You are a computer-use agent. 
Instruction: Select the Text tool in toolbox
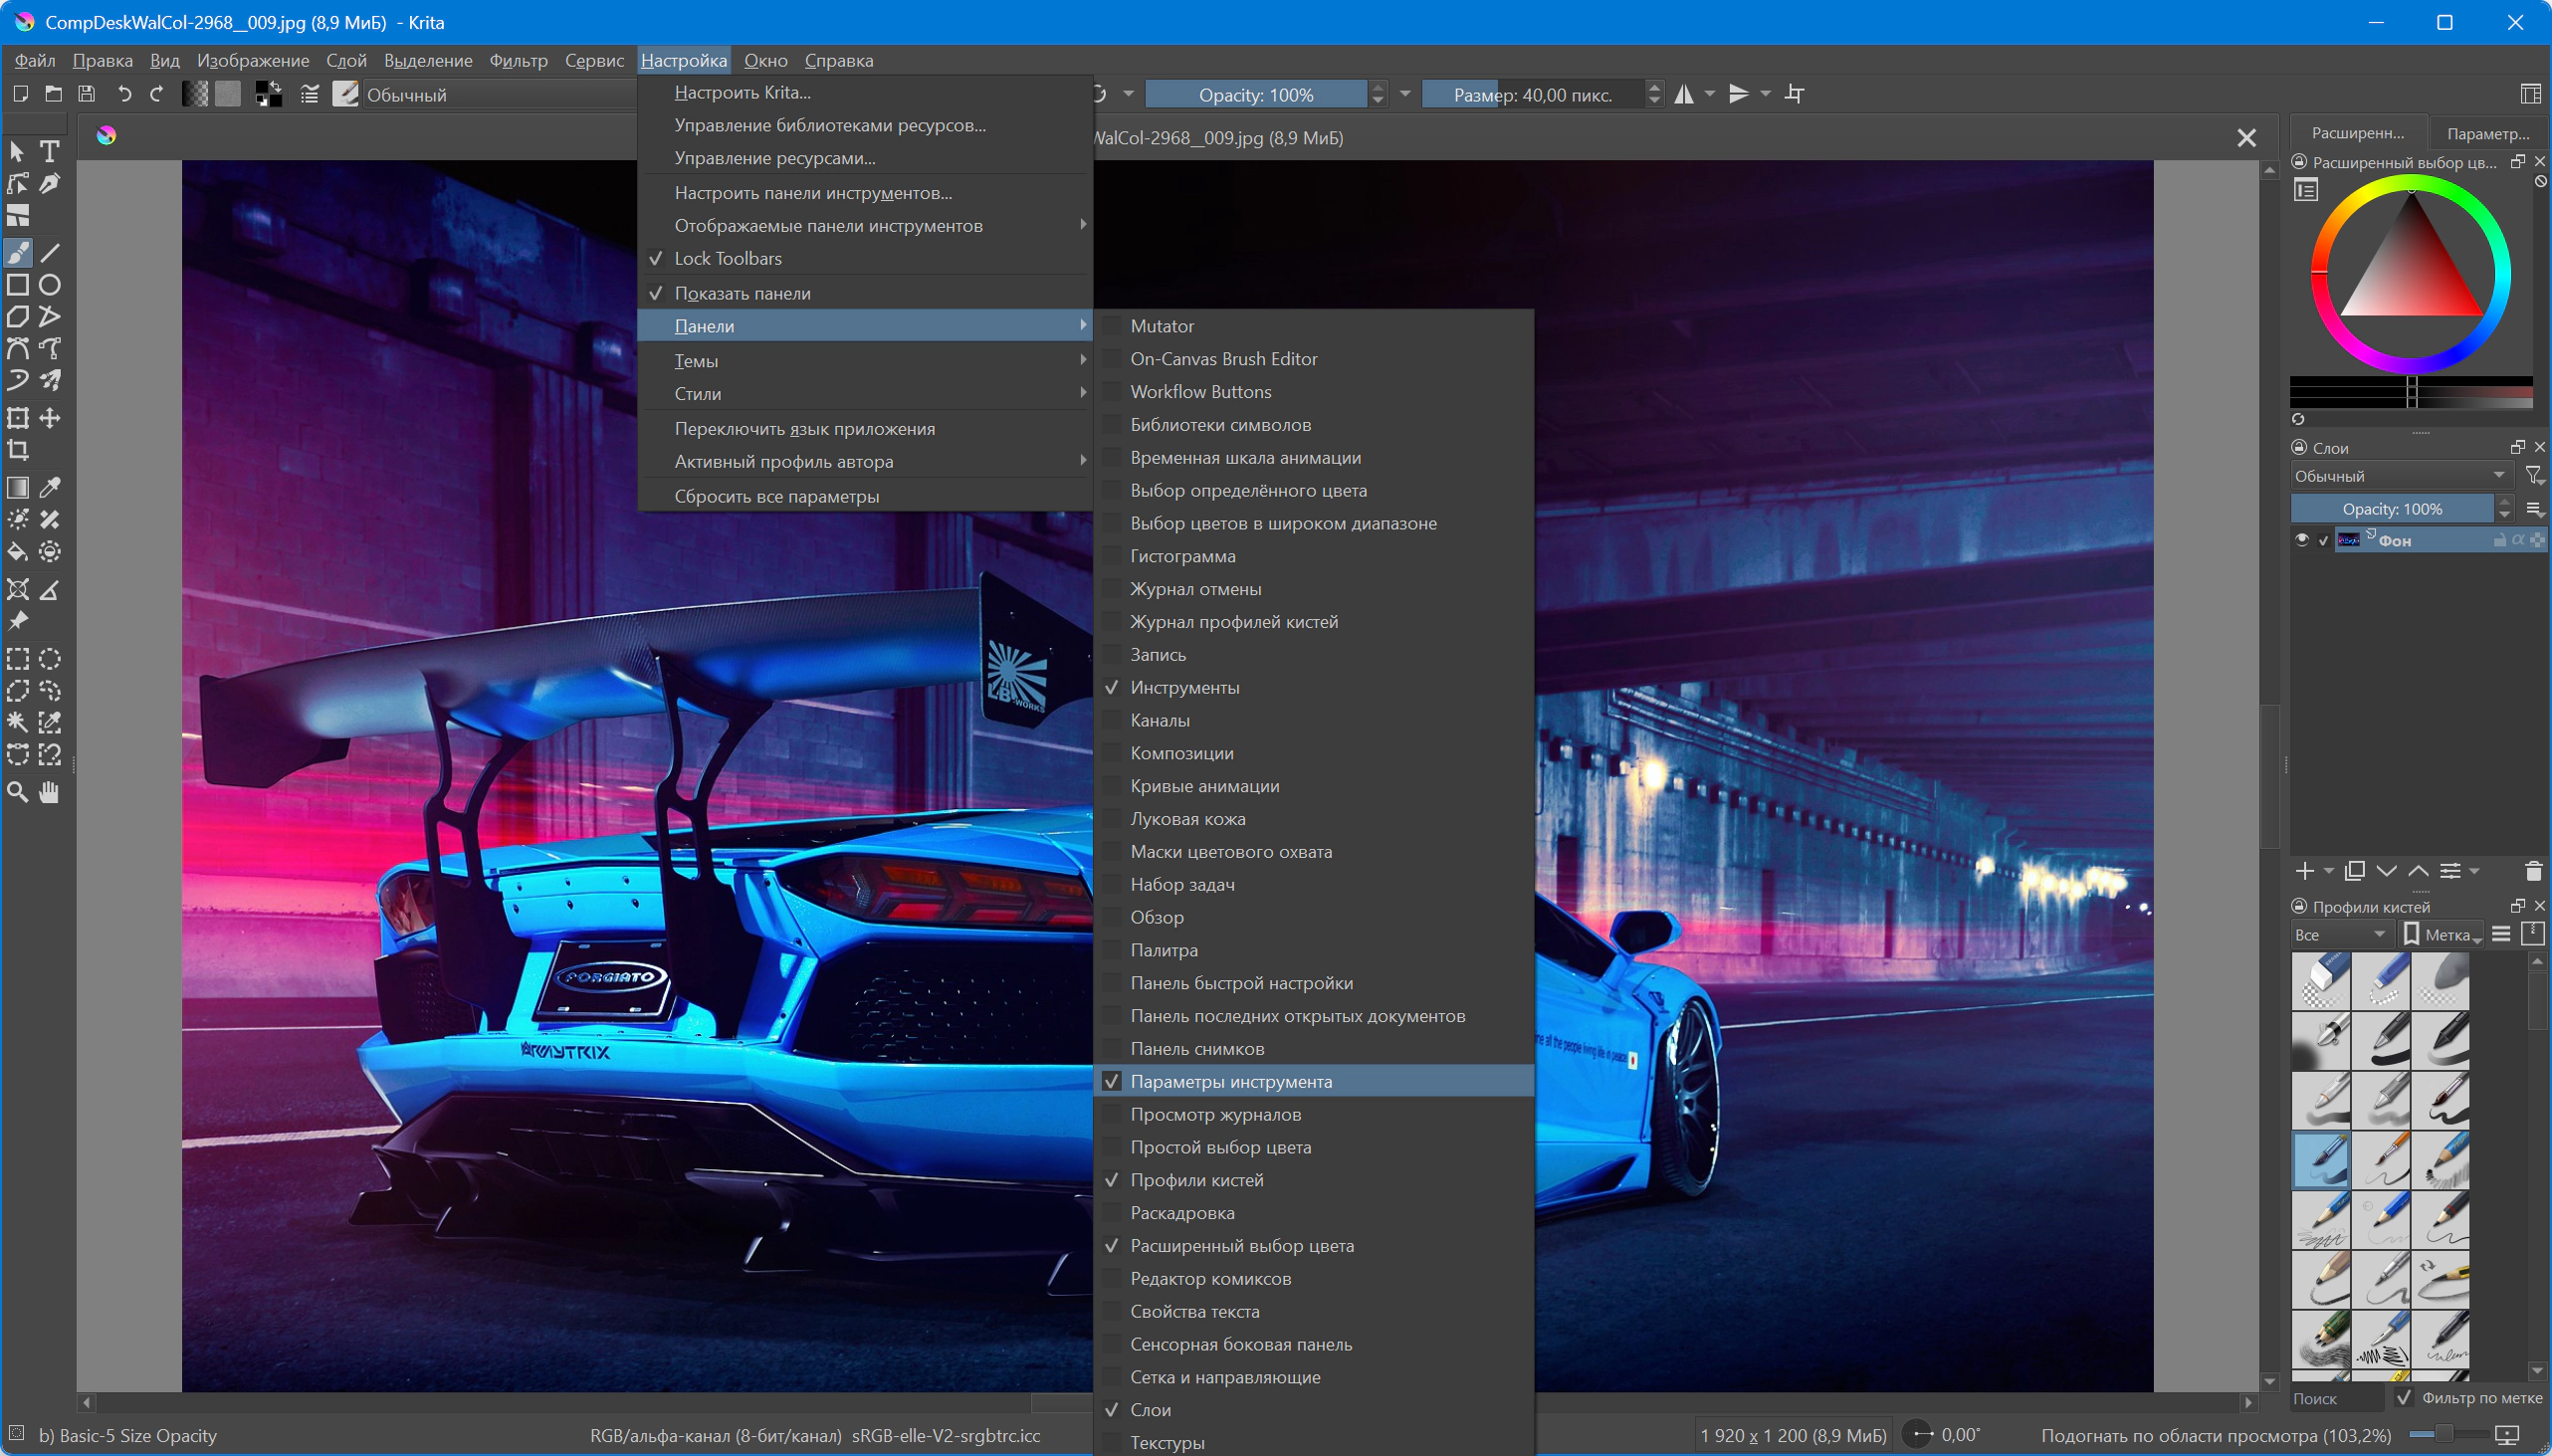tap(49, 151)
